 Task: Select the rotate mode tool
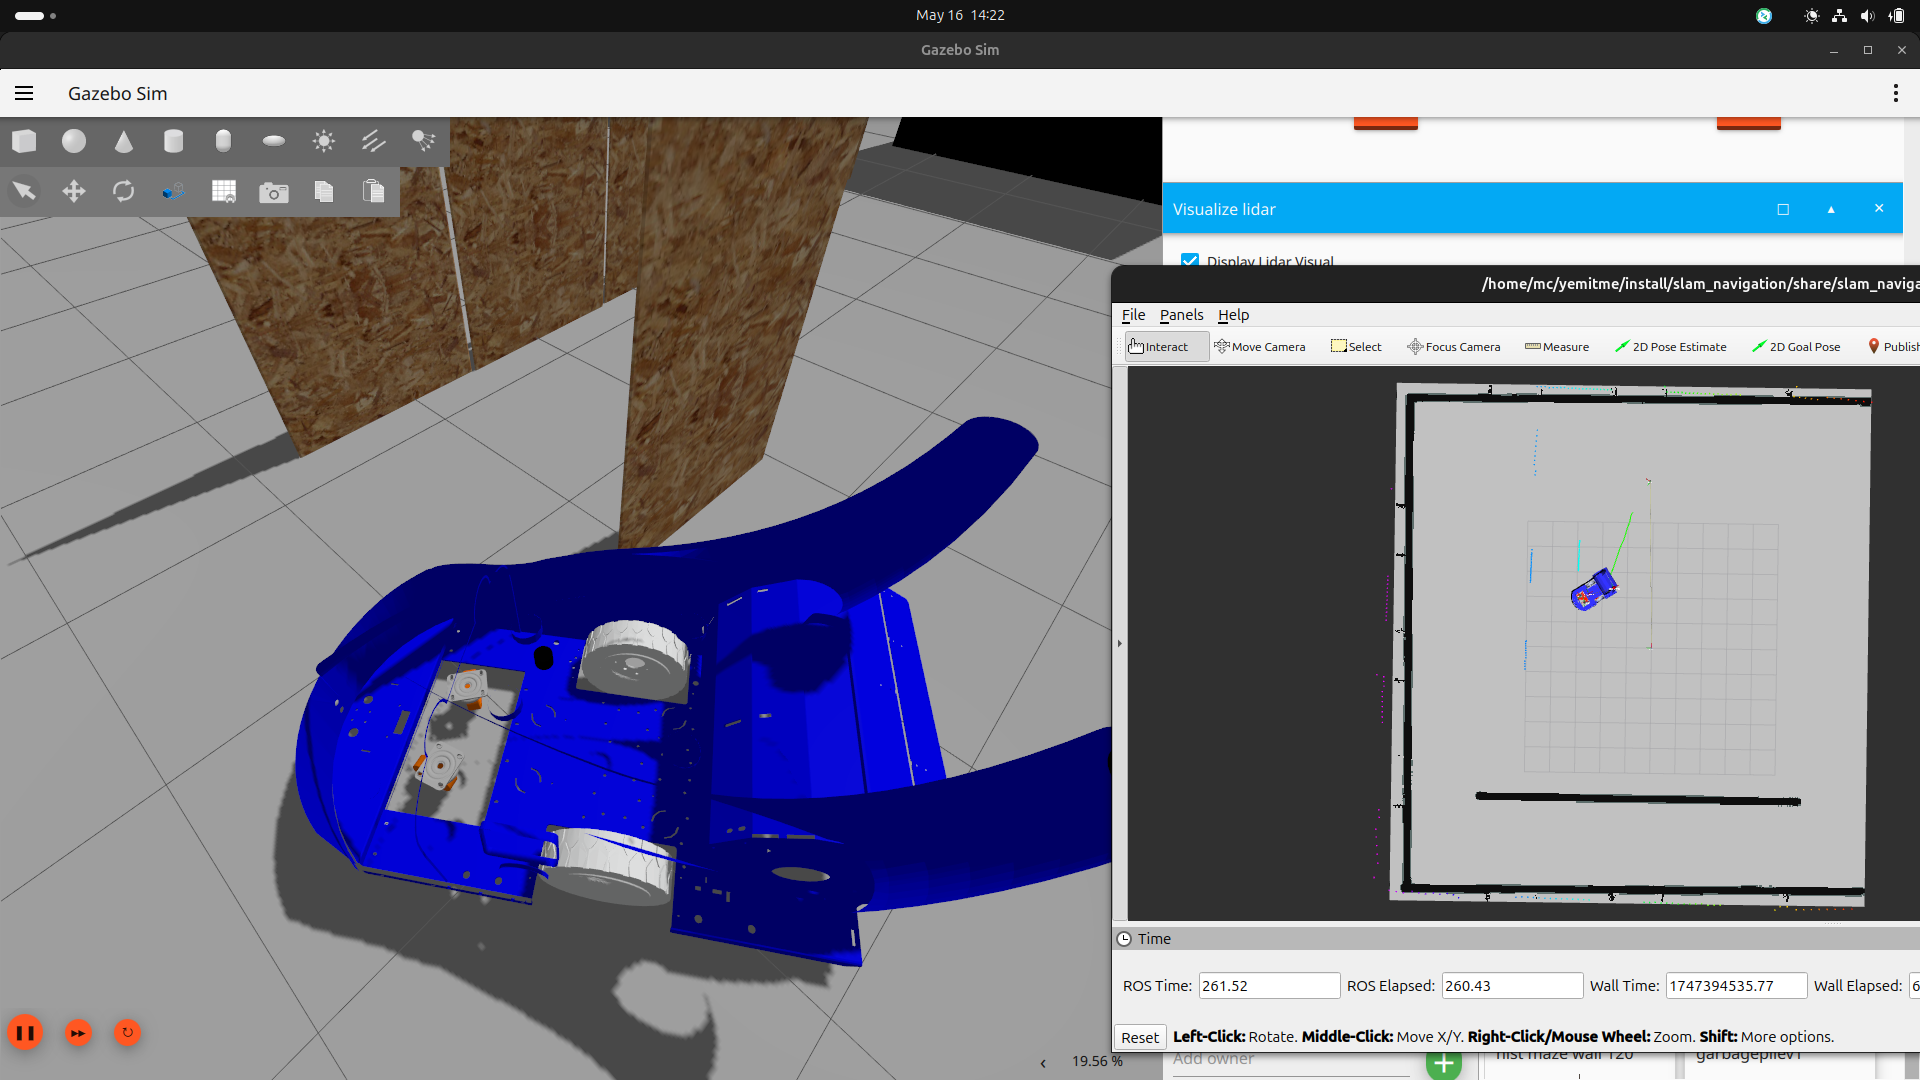click(124, 191)
